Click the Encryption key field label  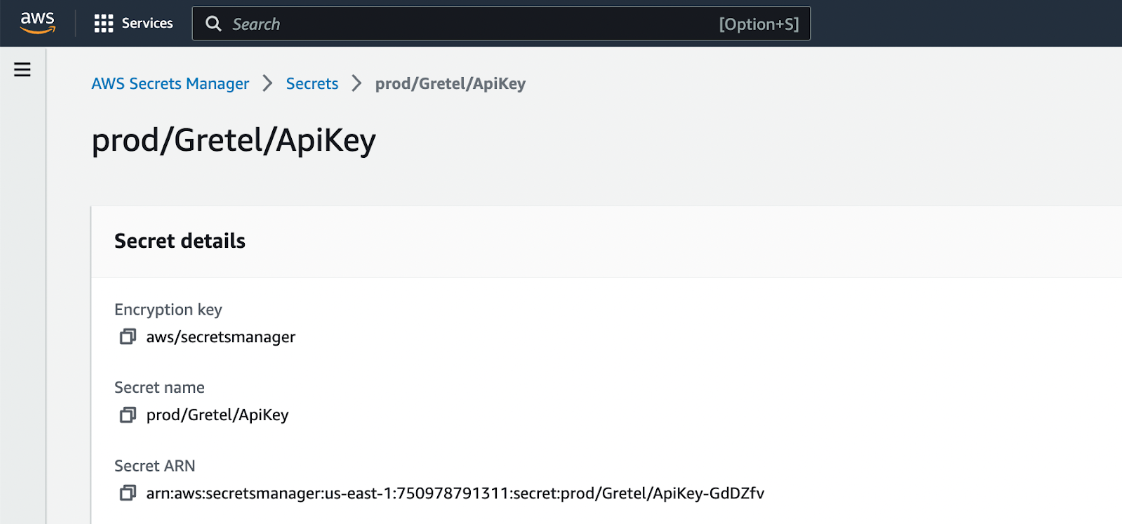(x=168, y=310)
